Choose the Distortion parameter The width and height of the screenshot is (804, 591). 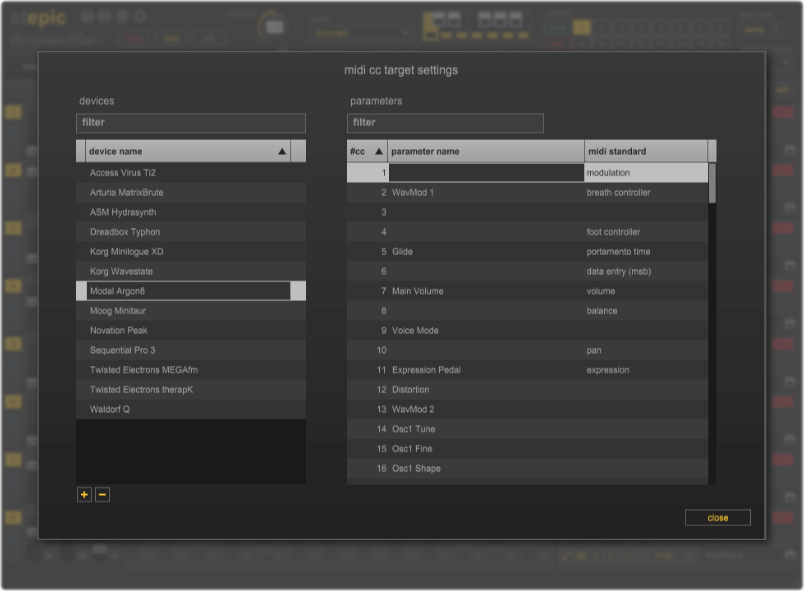pos(411,390)
